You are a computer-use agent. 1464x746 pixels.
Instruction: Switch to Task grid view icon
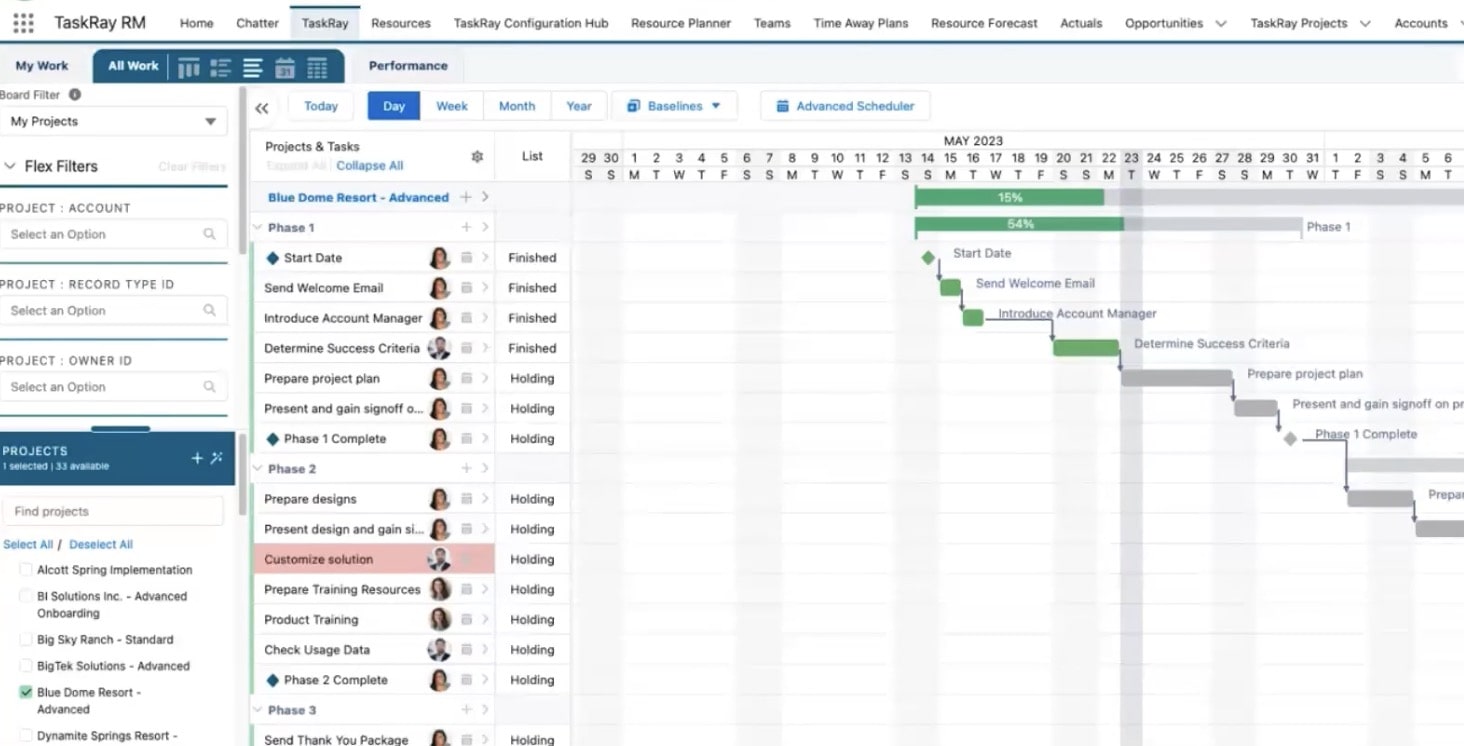coord(317,68)
